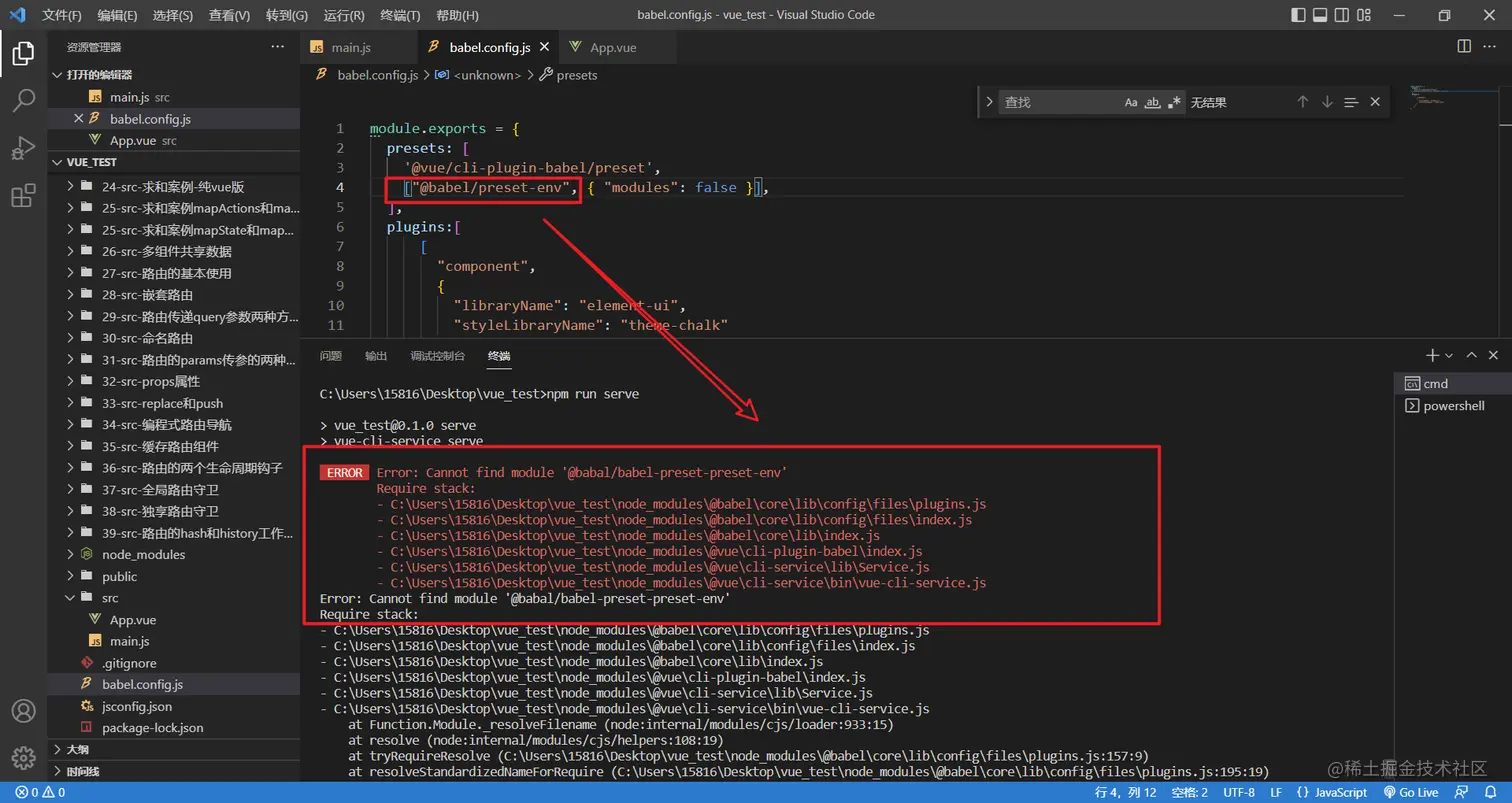Click the 查找 search input field
This screenshot has width=1512, height=803.
click(1060, 102)
